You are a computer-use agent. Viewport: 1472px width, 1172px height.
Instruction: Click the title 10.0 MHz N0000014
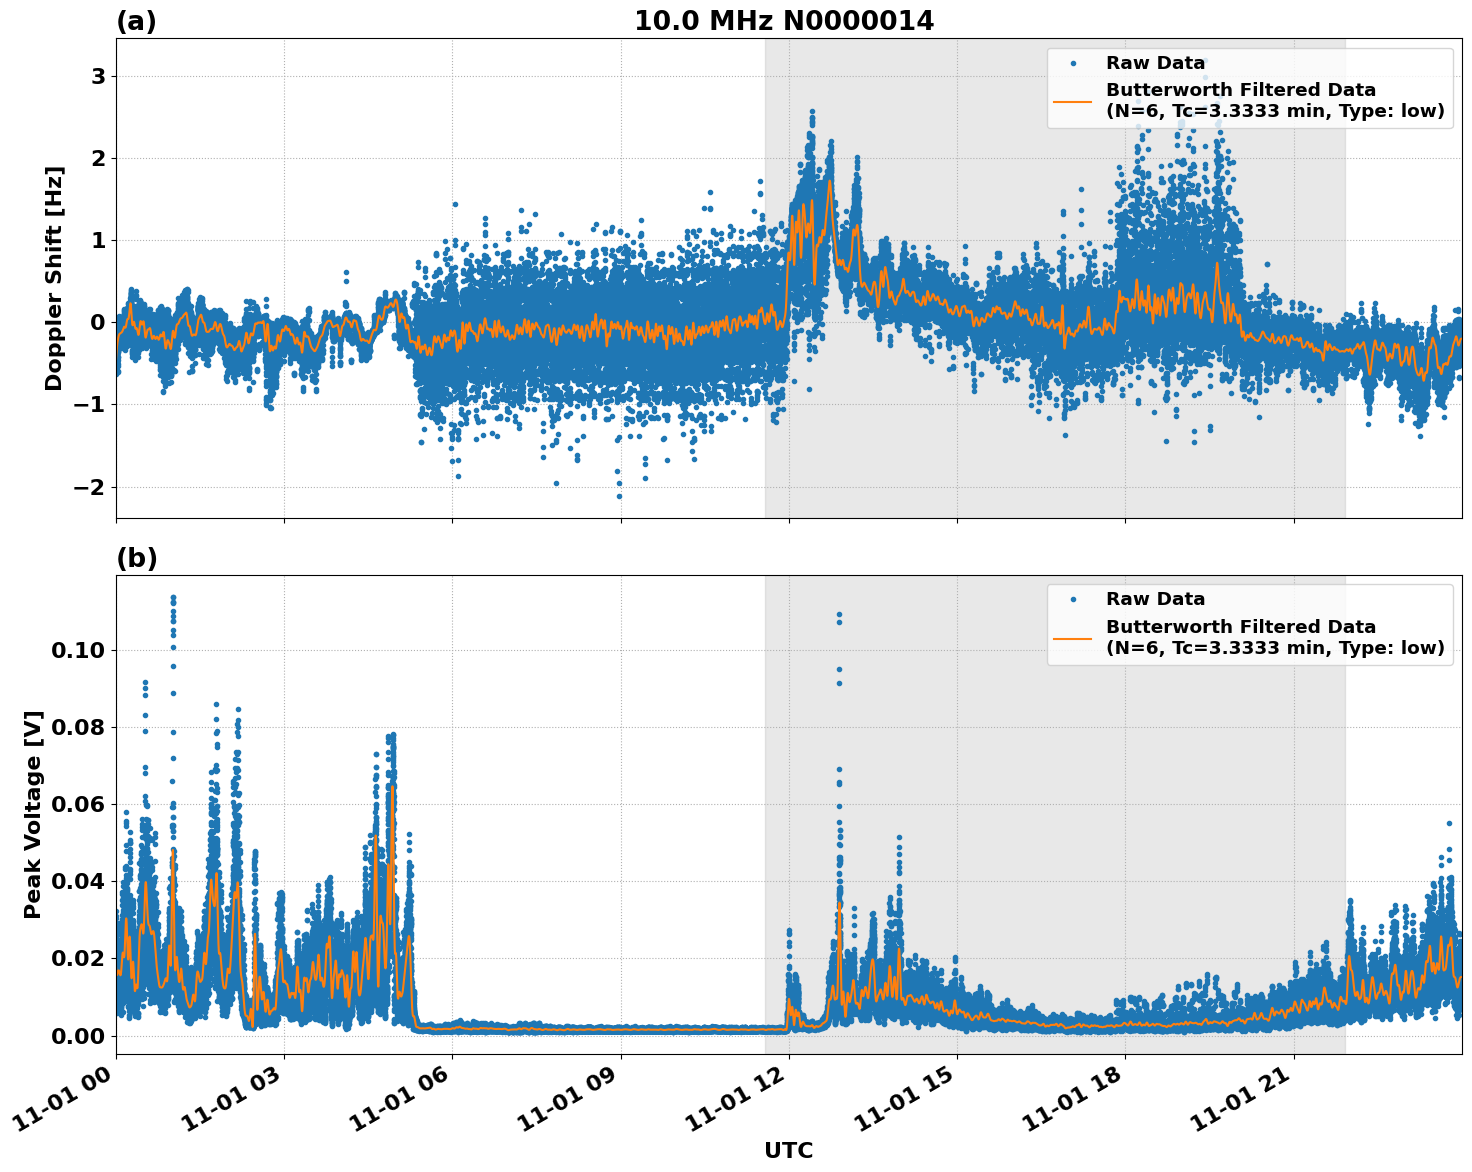tap(786, 19)
